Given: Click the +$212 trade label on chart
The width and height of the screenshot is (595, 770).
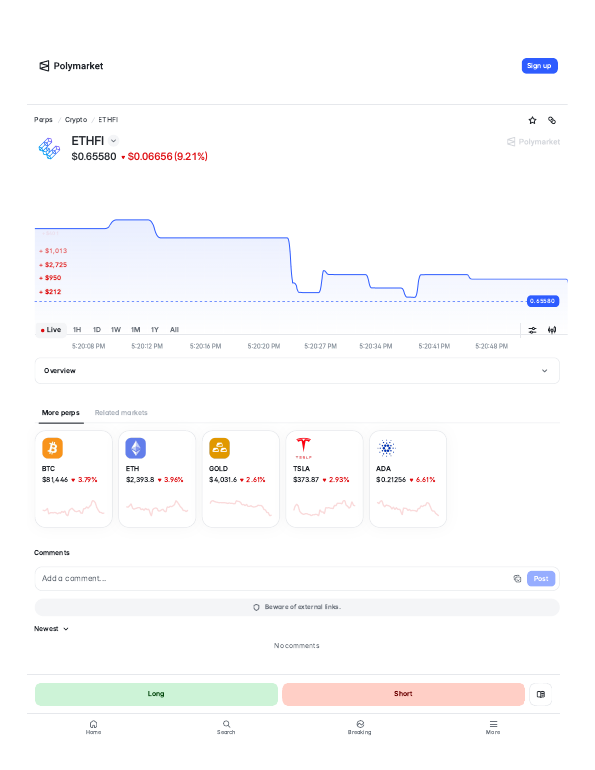Looking at the screenshot, I should point(50,292).
